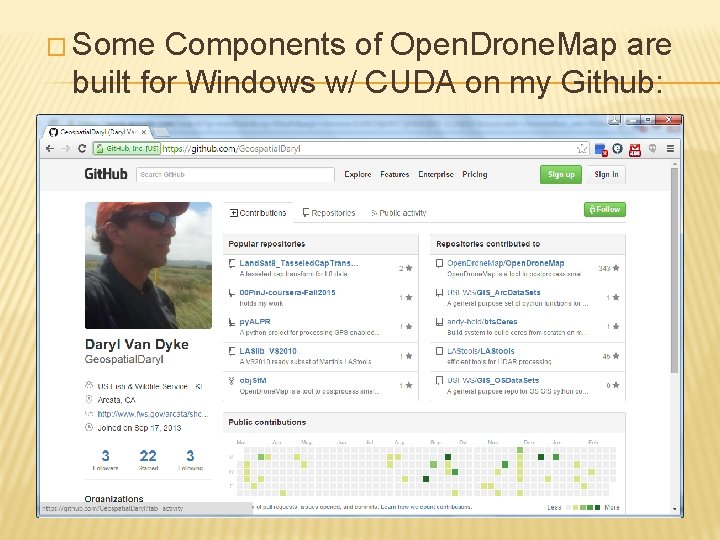Select the Contributions tab
The image size is (720, 540).
point(258,213)
